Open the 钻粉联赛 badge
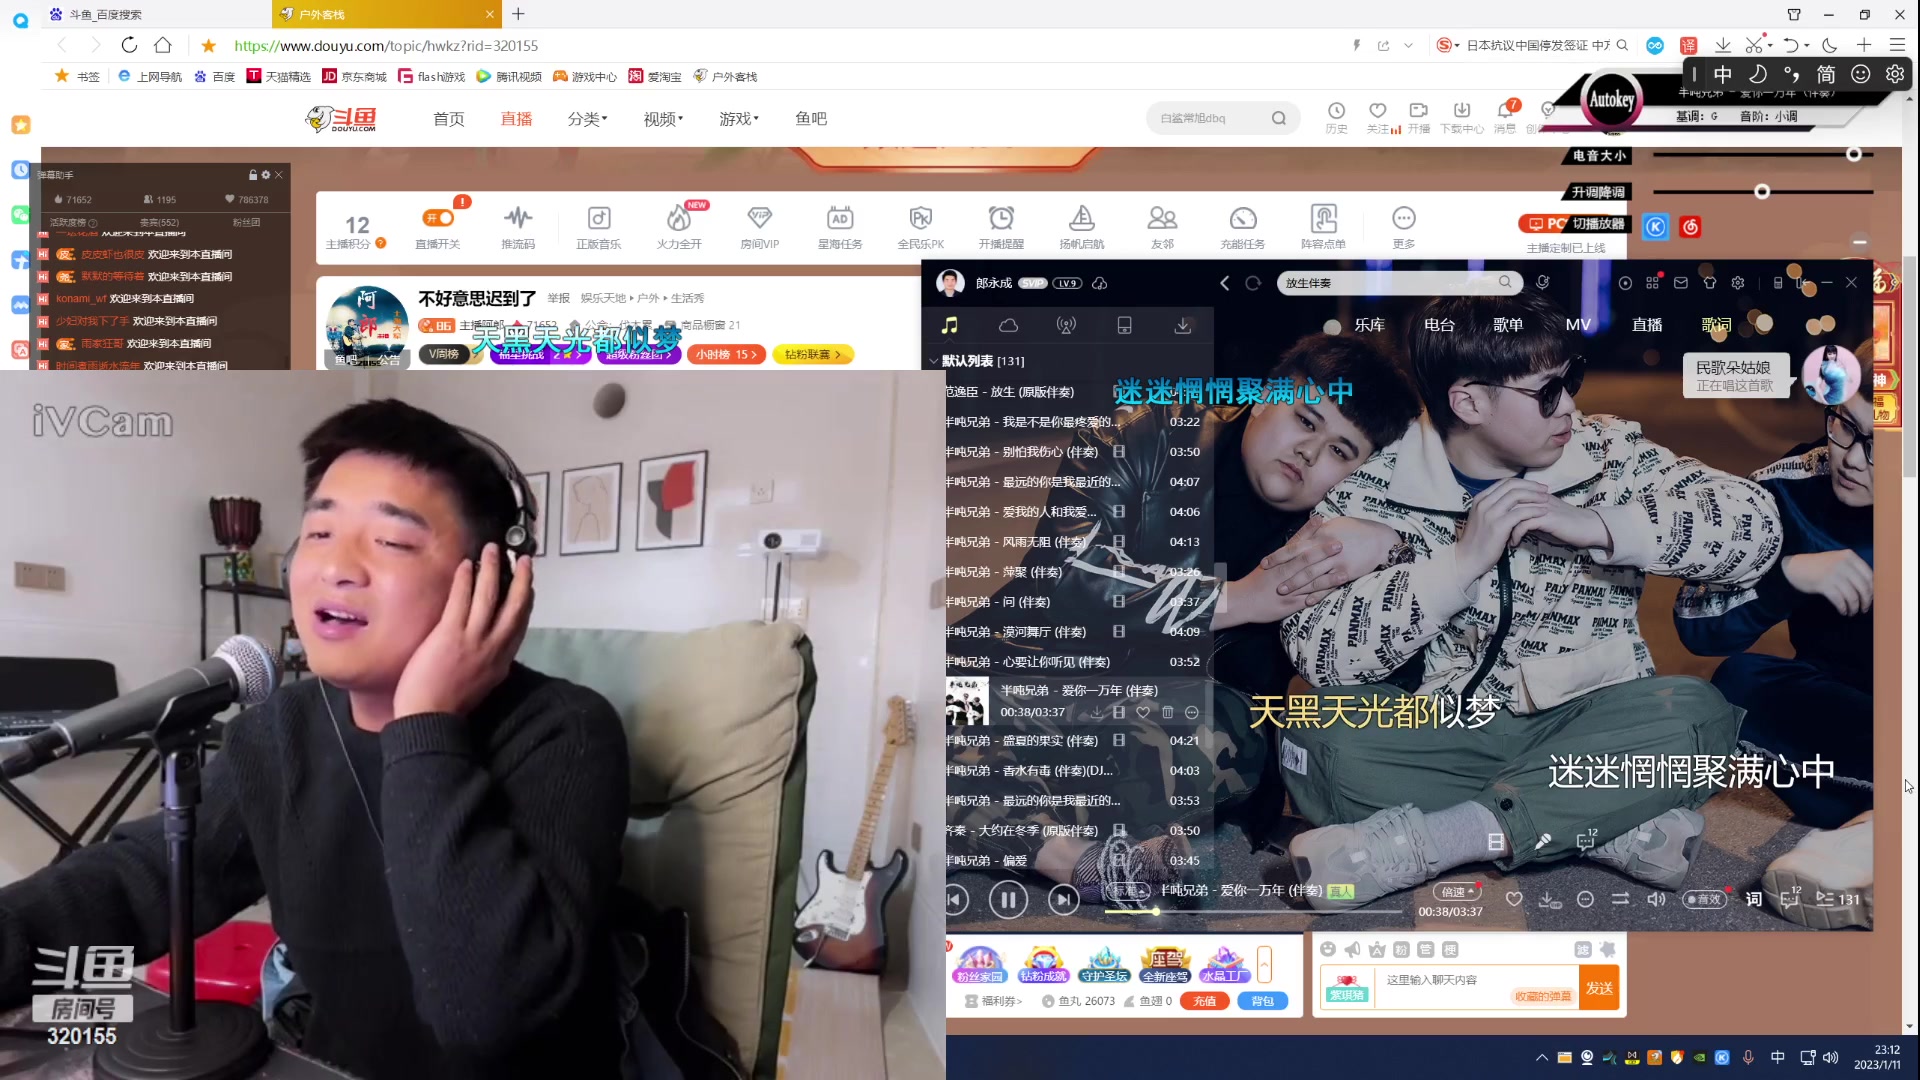 [x=812, y=354]
